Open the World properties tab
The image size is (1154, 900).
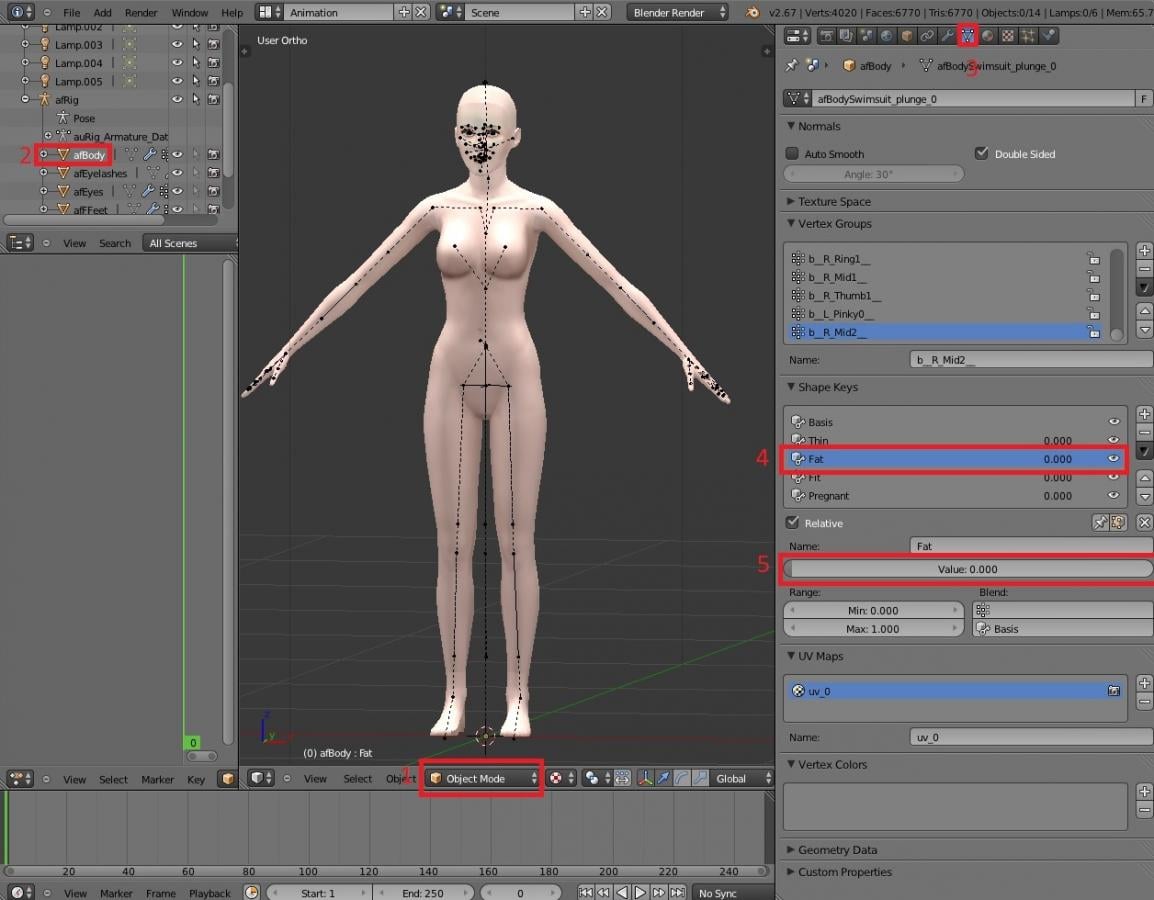[886, 35]
